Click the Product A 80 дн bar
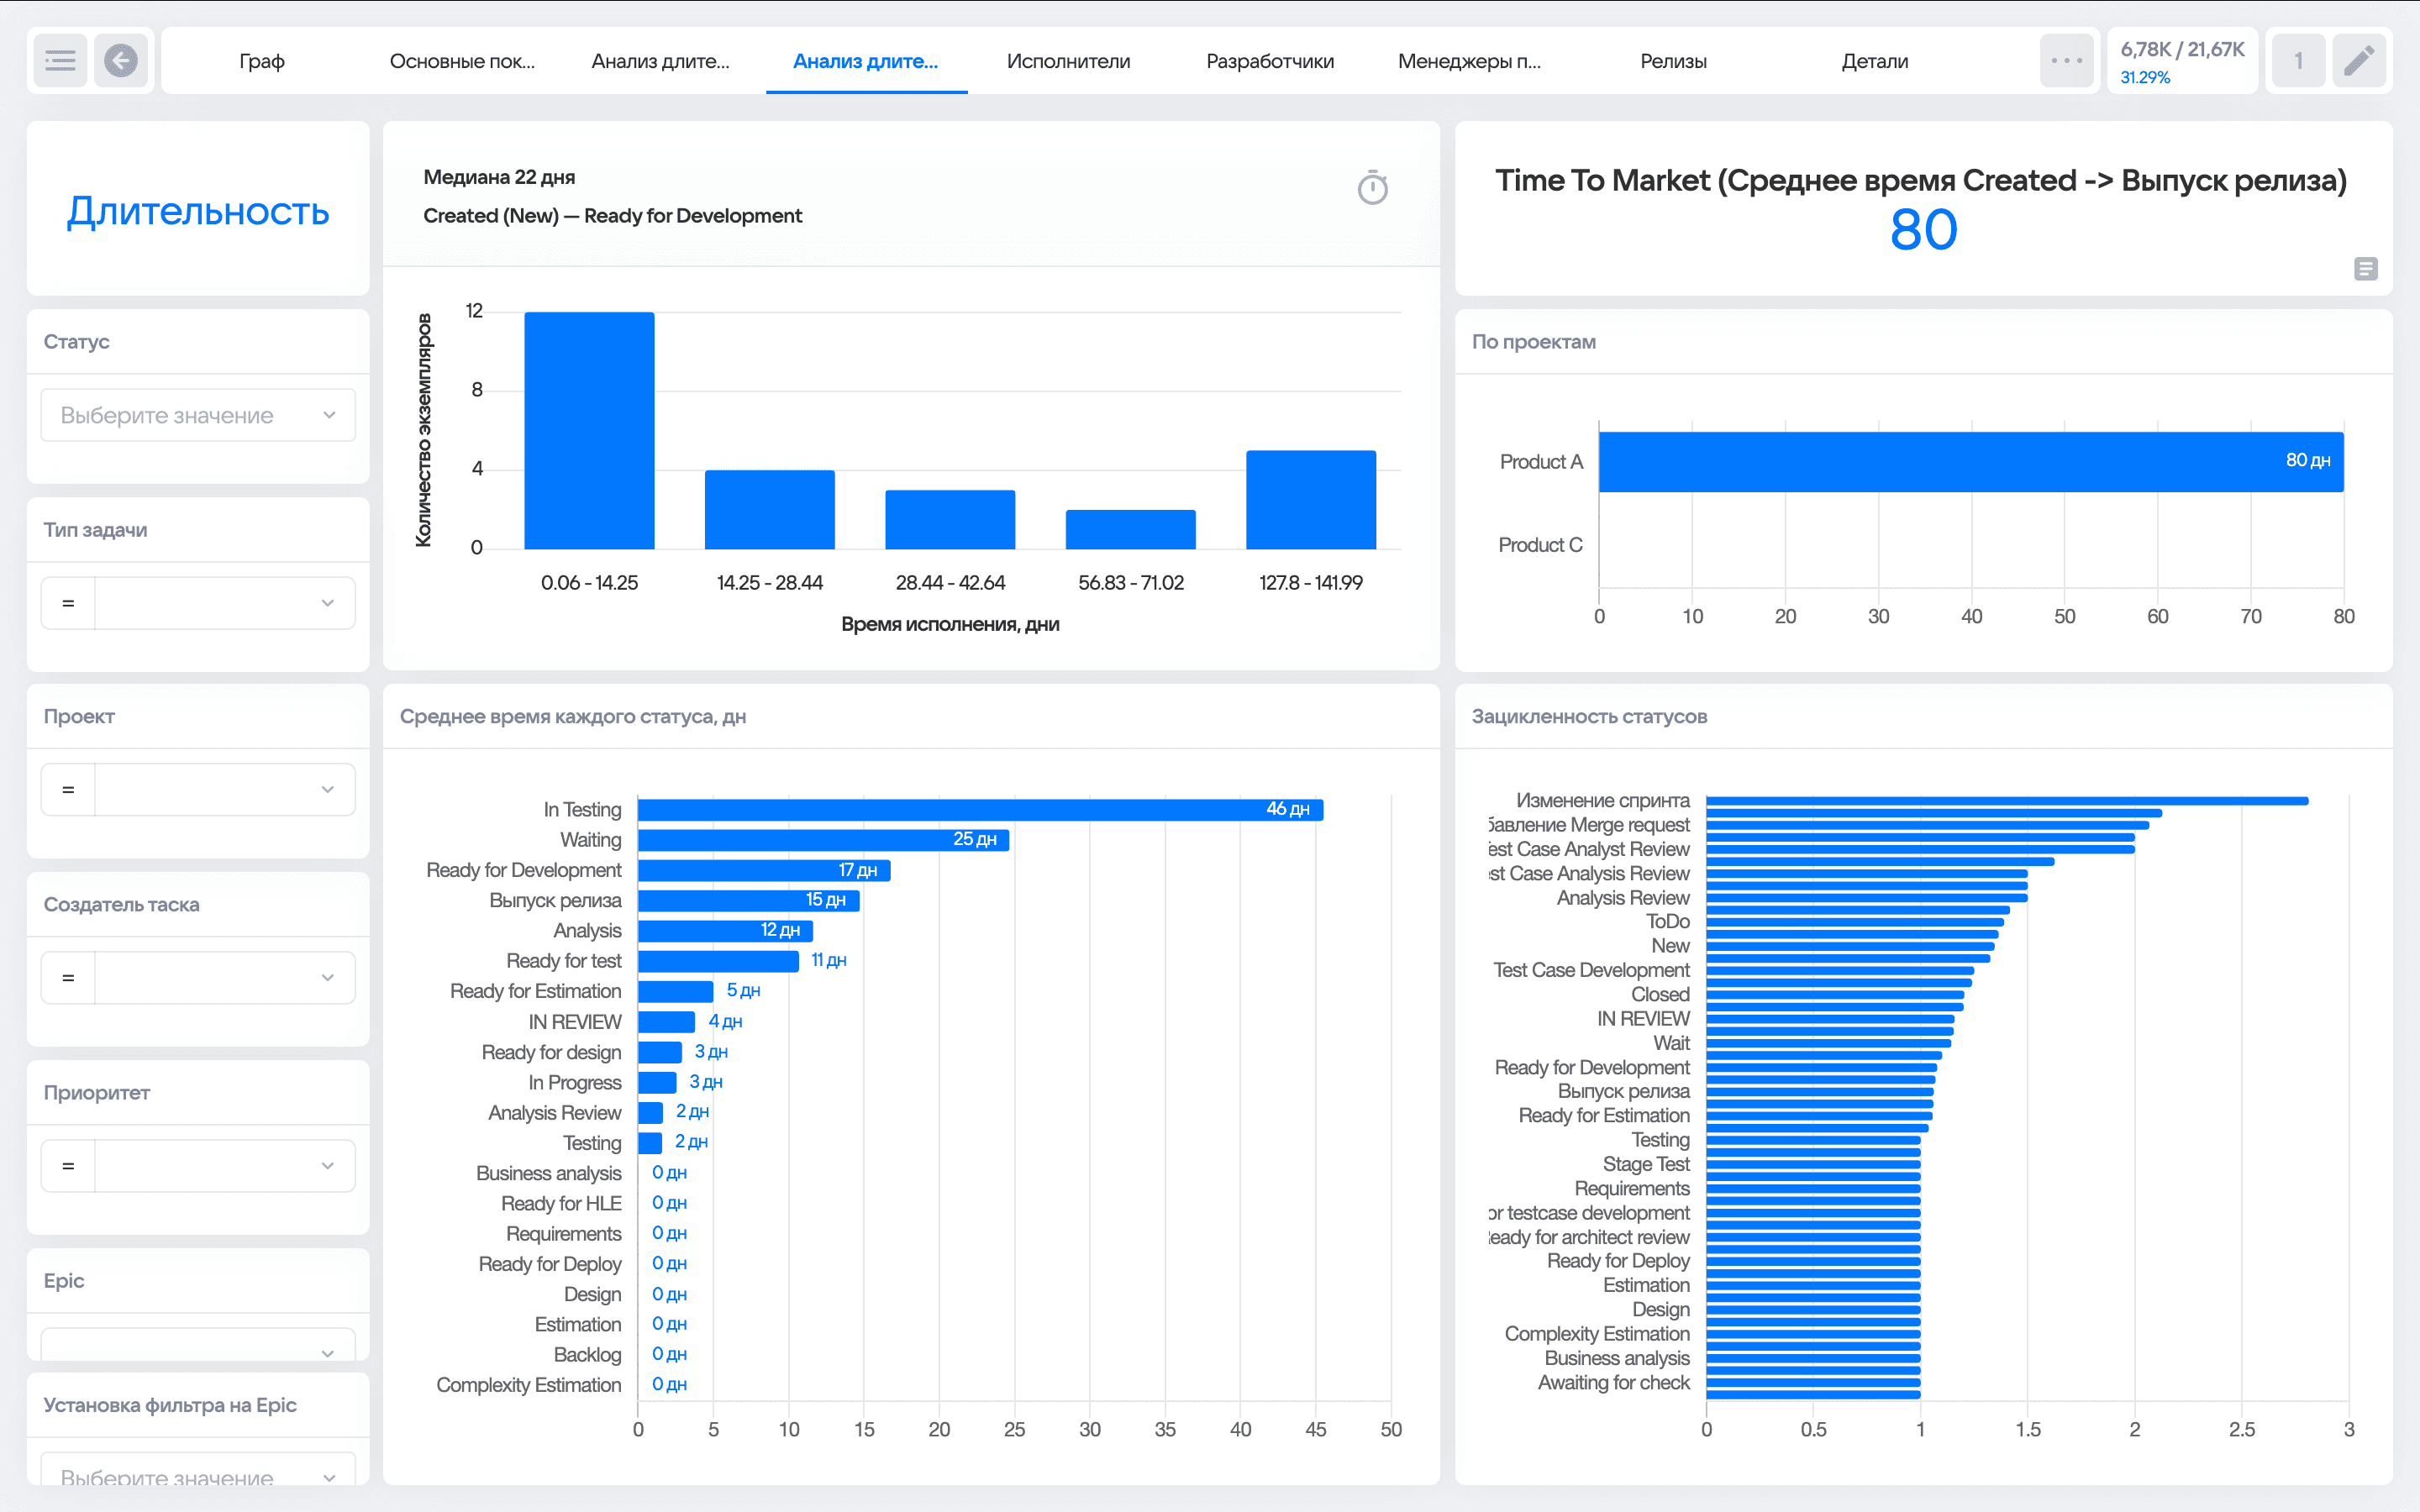2420x1512 pixels. click(1970, 461)
